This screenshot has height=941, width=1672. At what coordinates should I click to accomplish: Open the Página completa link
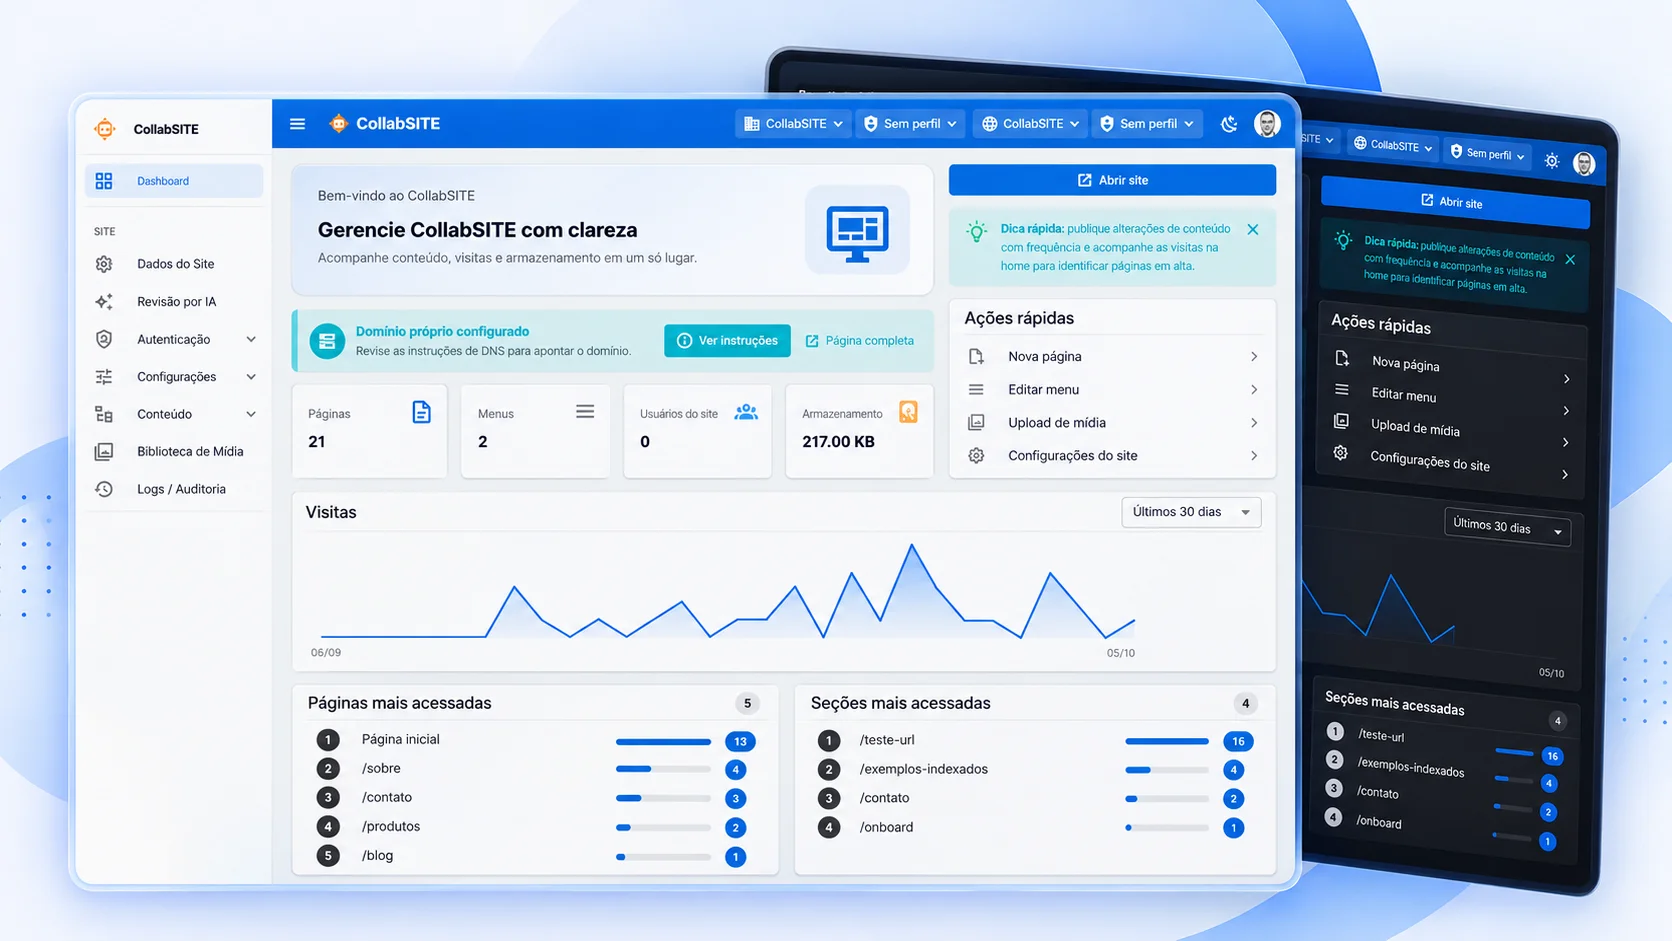[860, 341]
